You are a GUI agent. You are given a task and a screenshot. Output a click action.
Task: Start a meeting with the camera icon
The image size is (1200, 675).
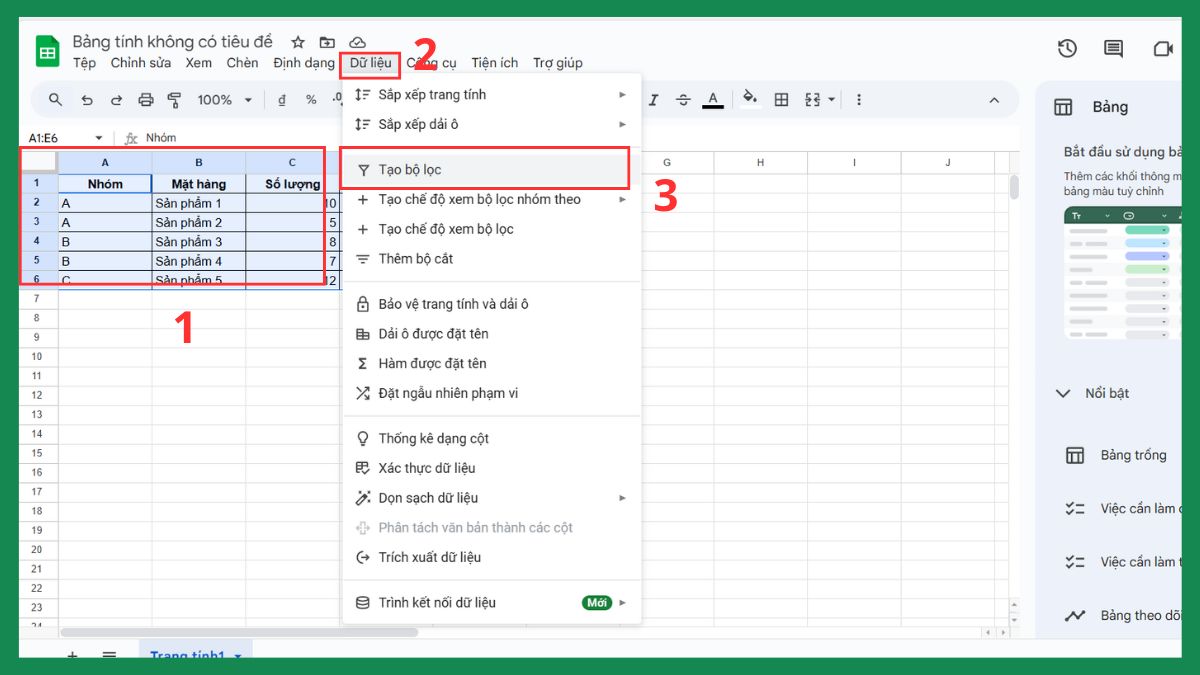[1162, 48]
